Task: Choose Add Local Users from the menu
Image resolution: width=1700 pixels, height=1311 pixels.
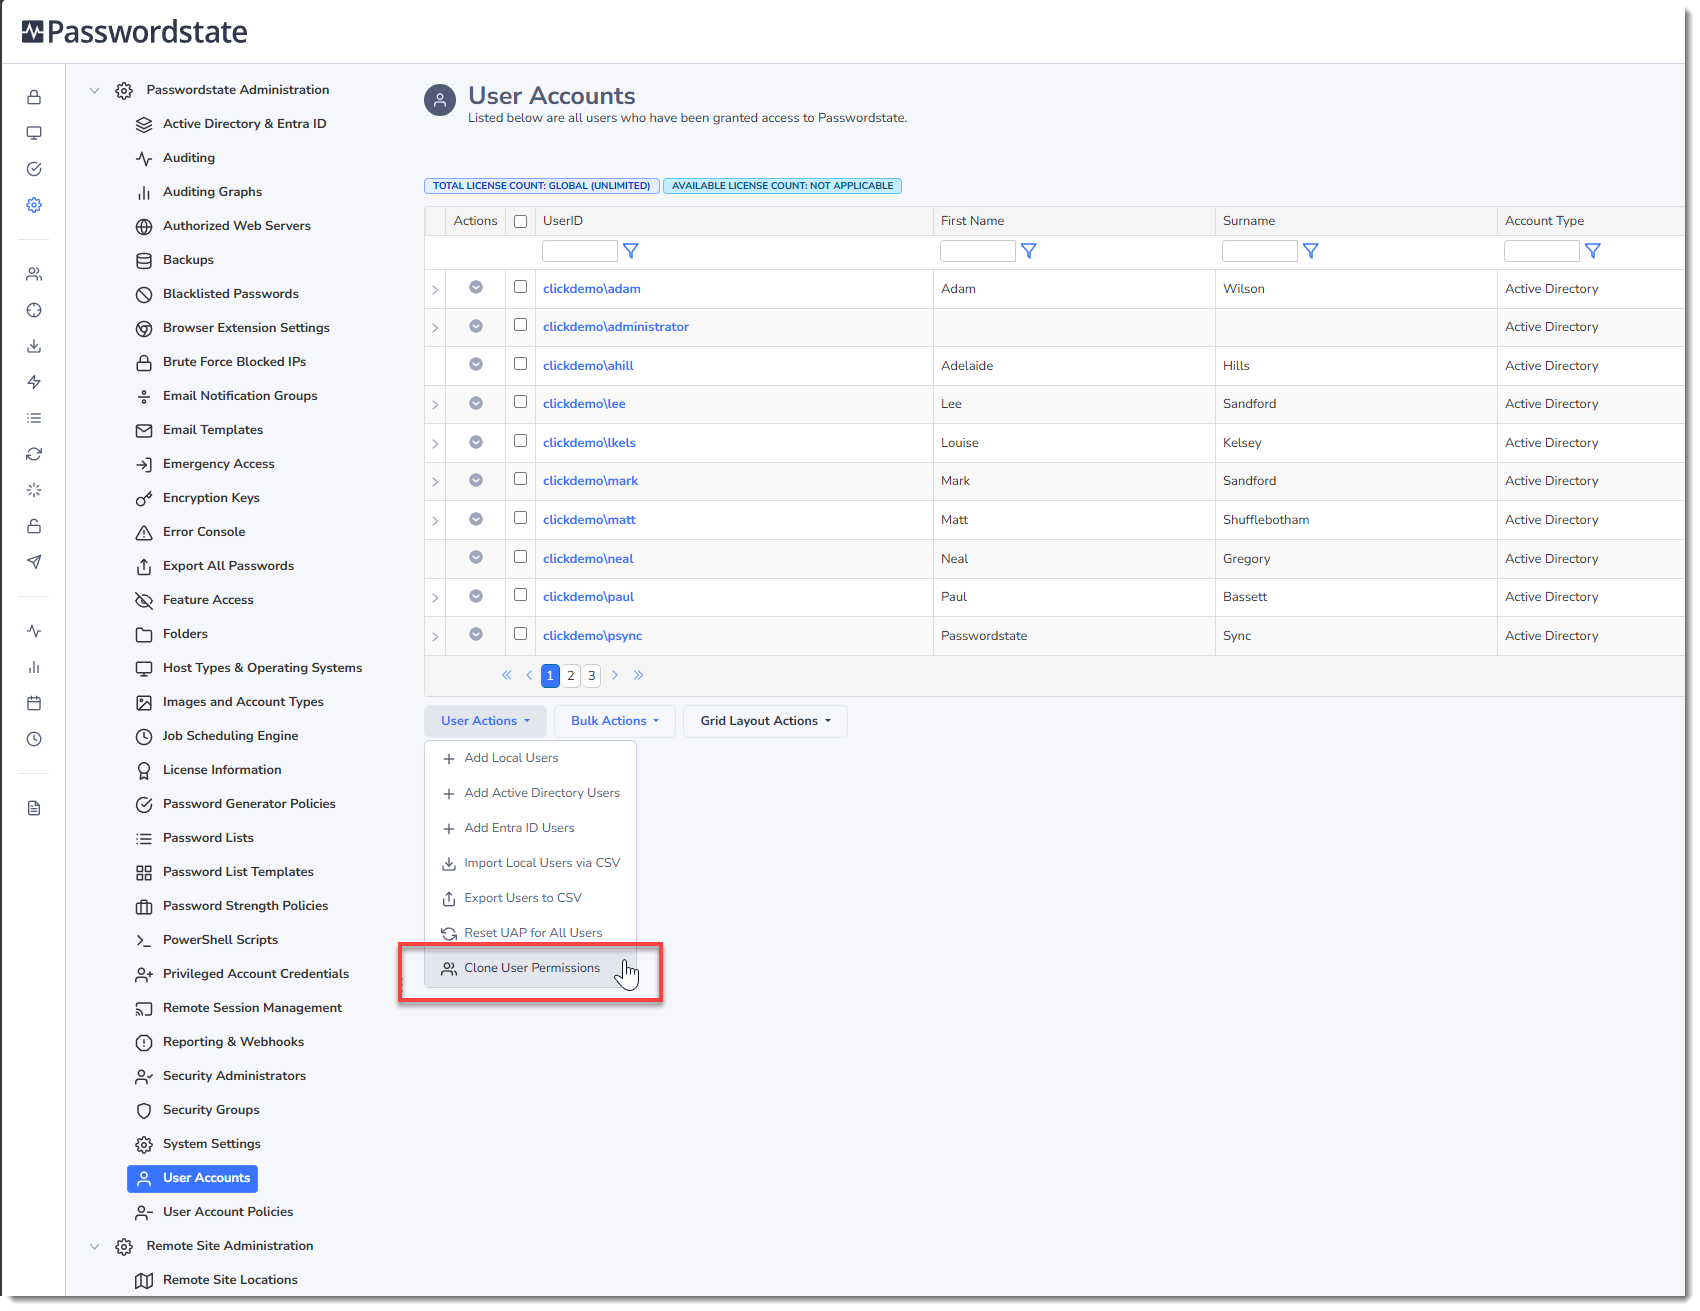Action: point(530,758)
